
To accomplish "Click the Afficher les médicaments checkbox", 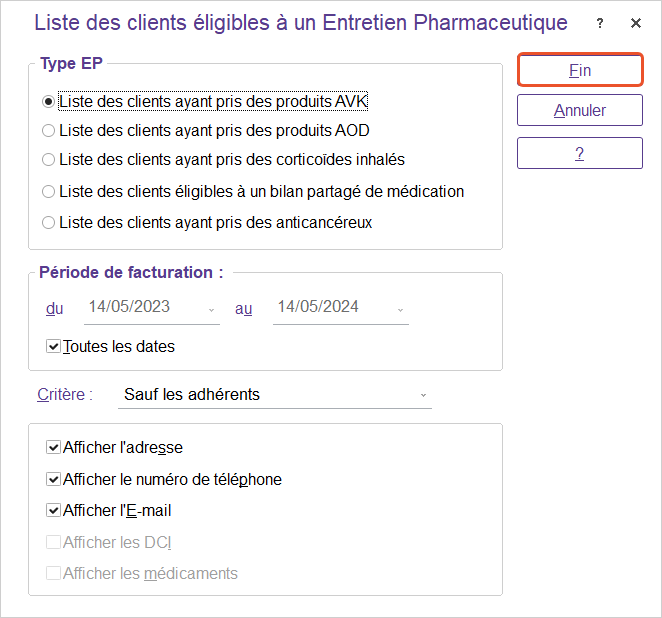I will click(53, 573).
